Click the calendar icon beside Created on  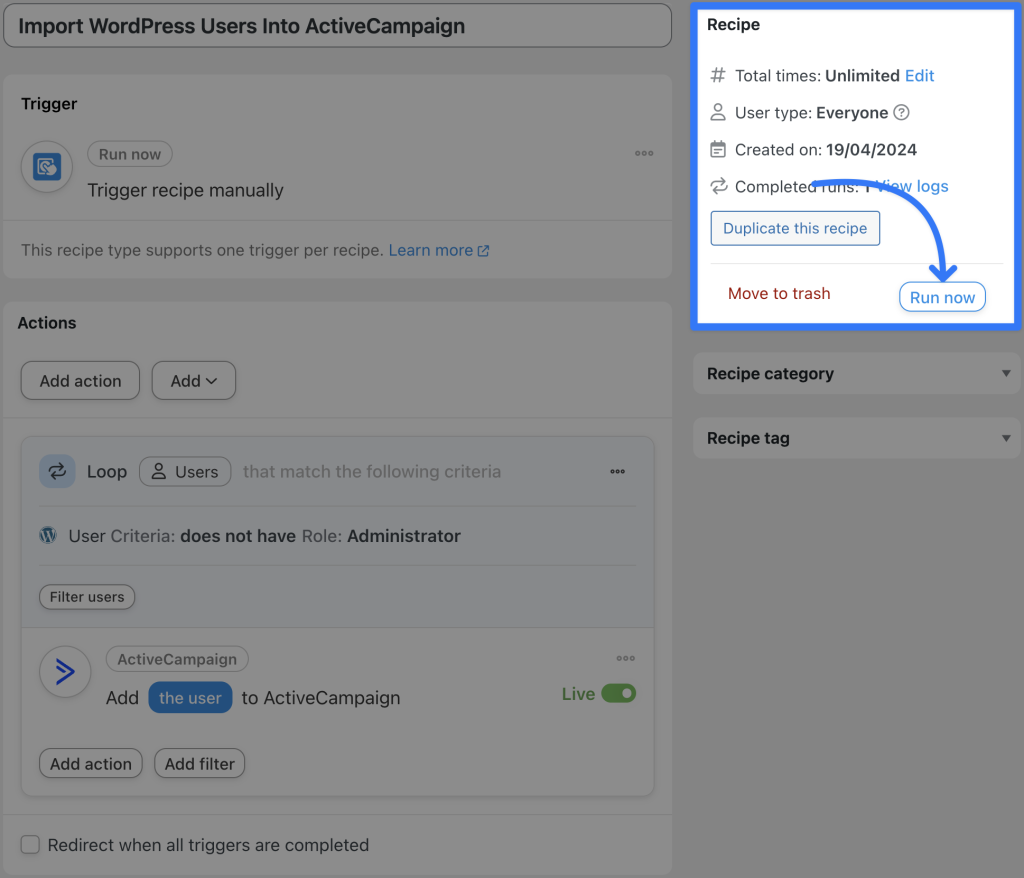716,149
